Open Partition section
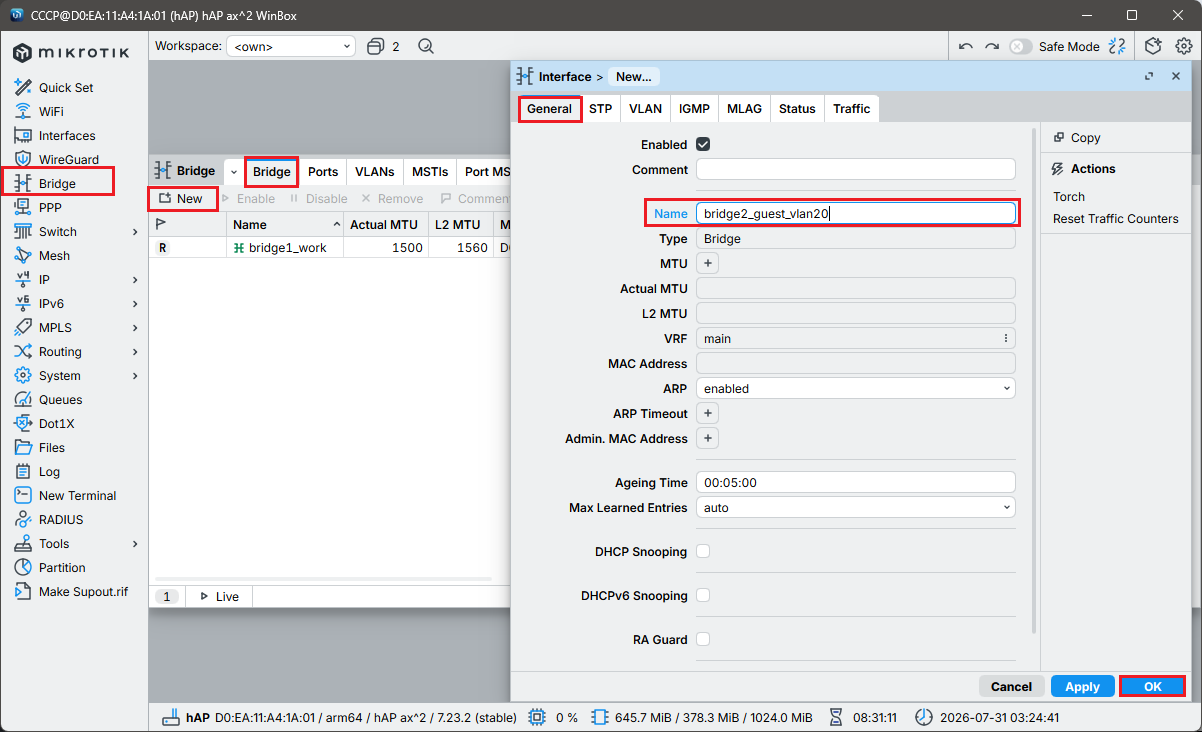 pyautogui.click(x=62, y=567)
